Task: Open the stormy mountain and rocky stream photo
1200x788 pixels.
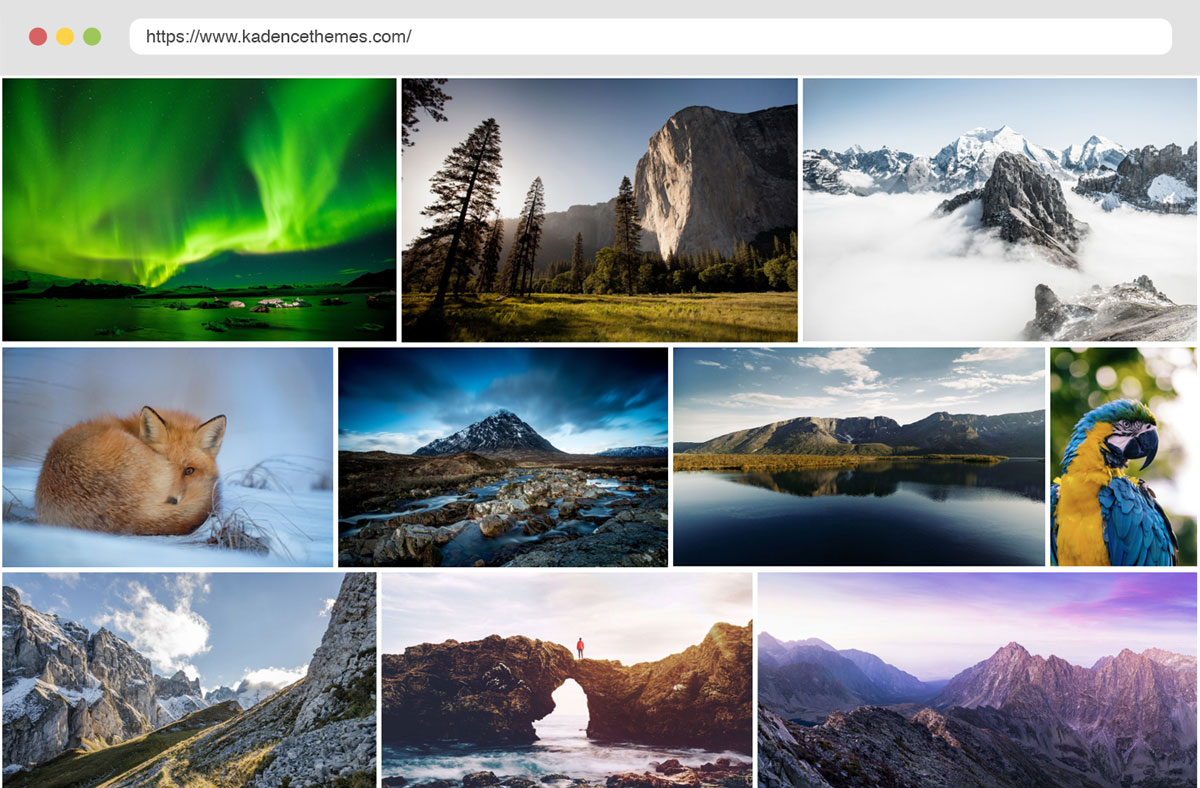Action: (503, 457)
